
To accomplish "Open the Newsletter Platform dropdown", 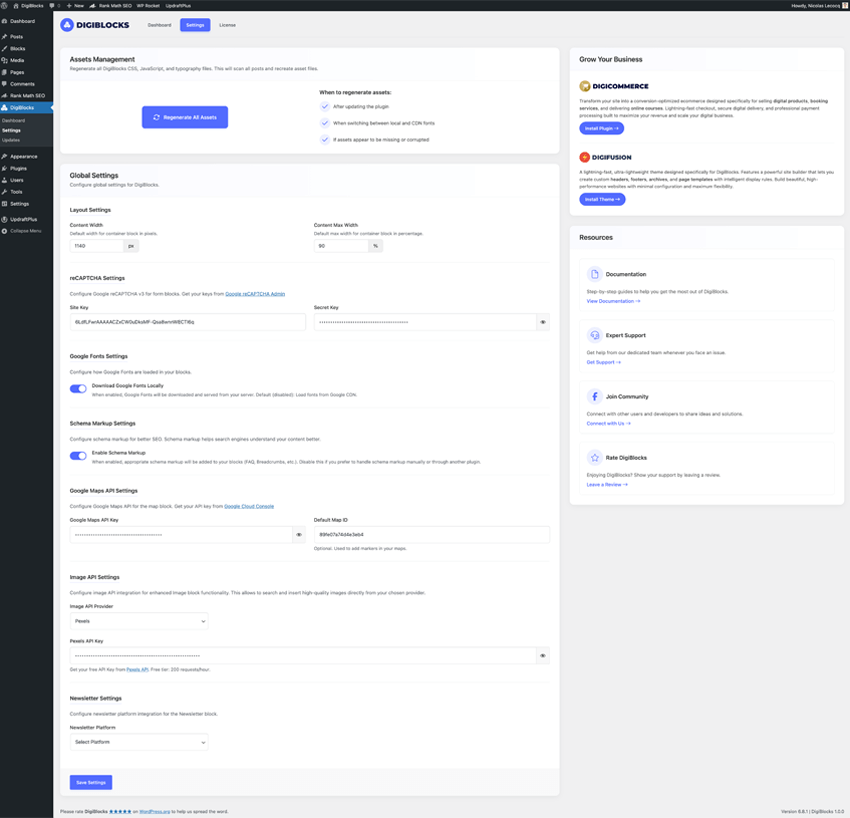I will coord(139,742).
